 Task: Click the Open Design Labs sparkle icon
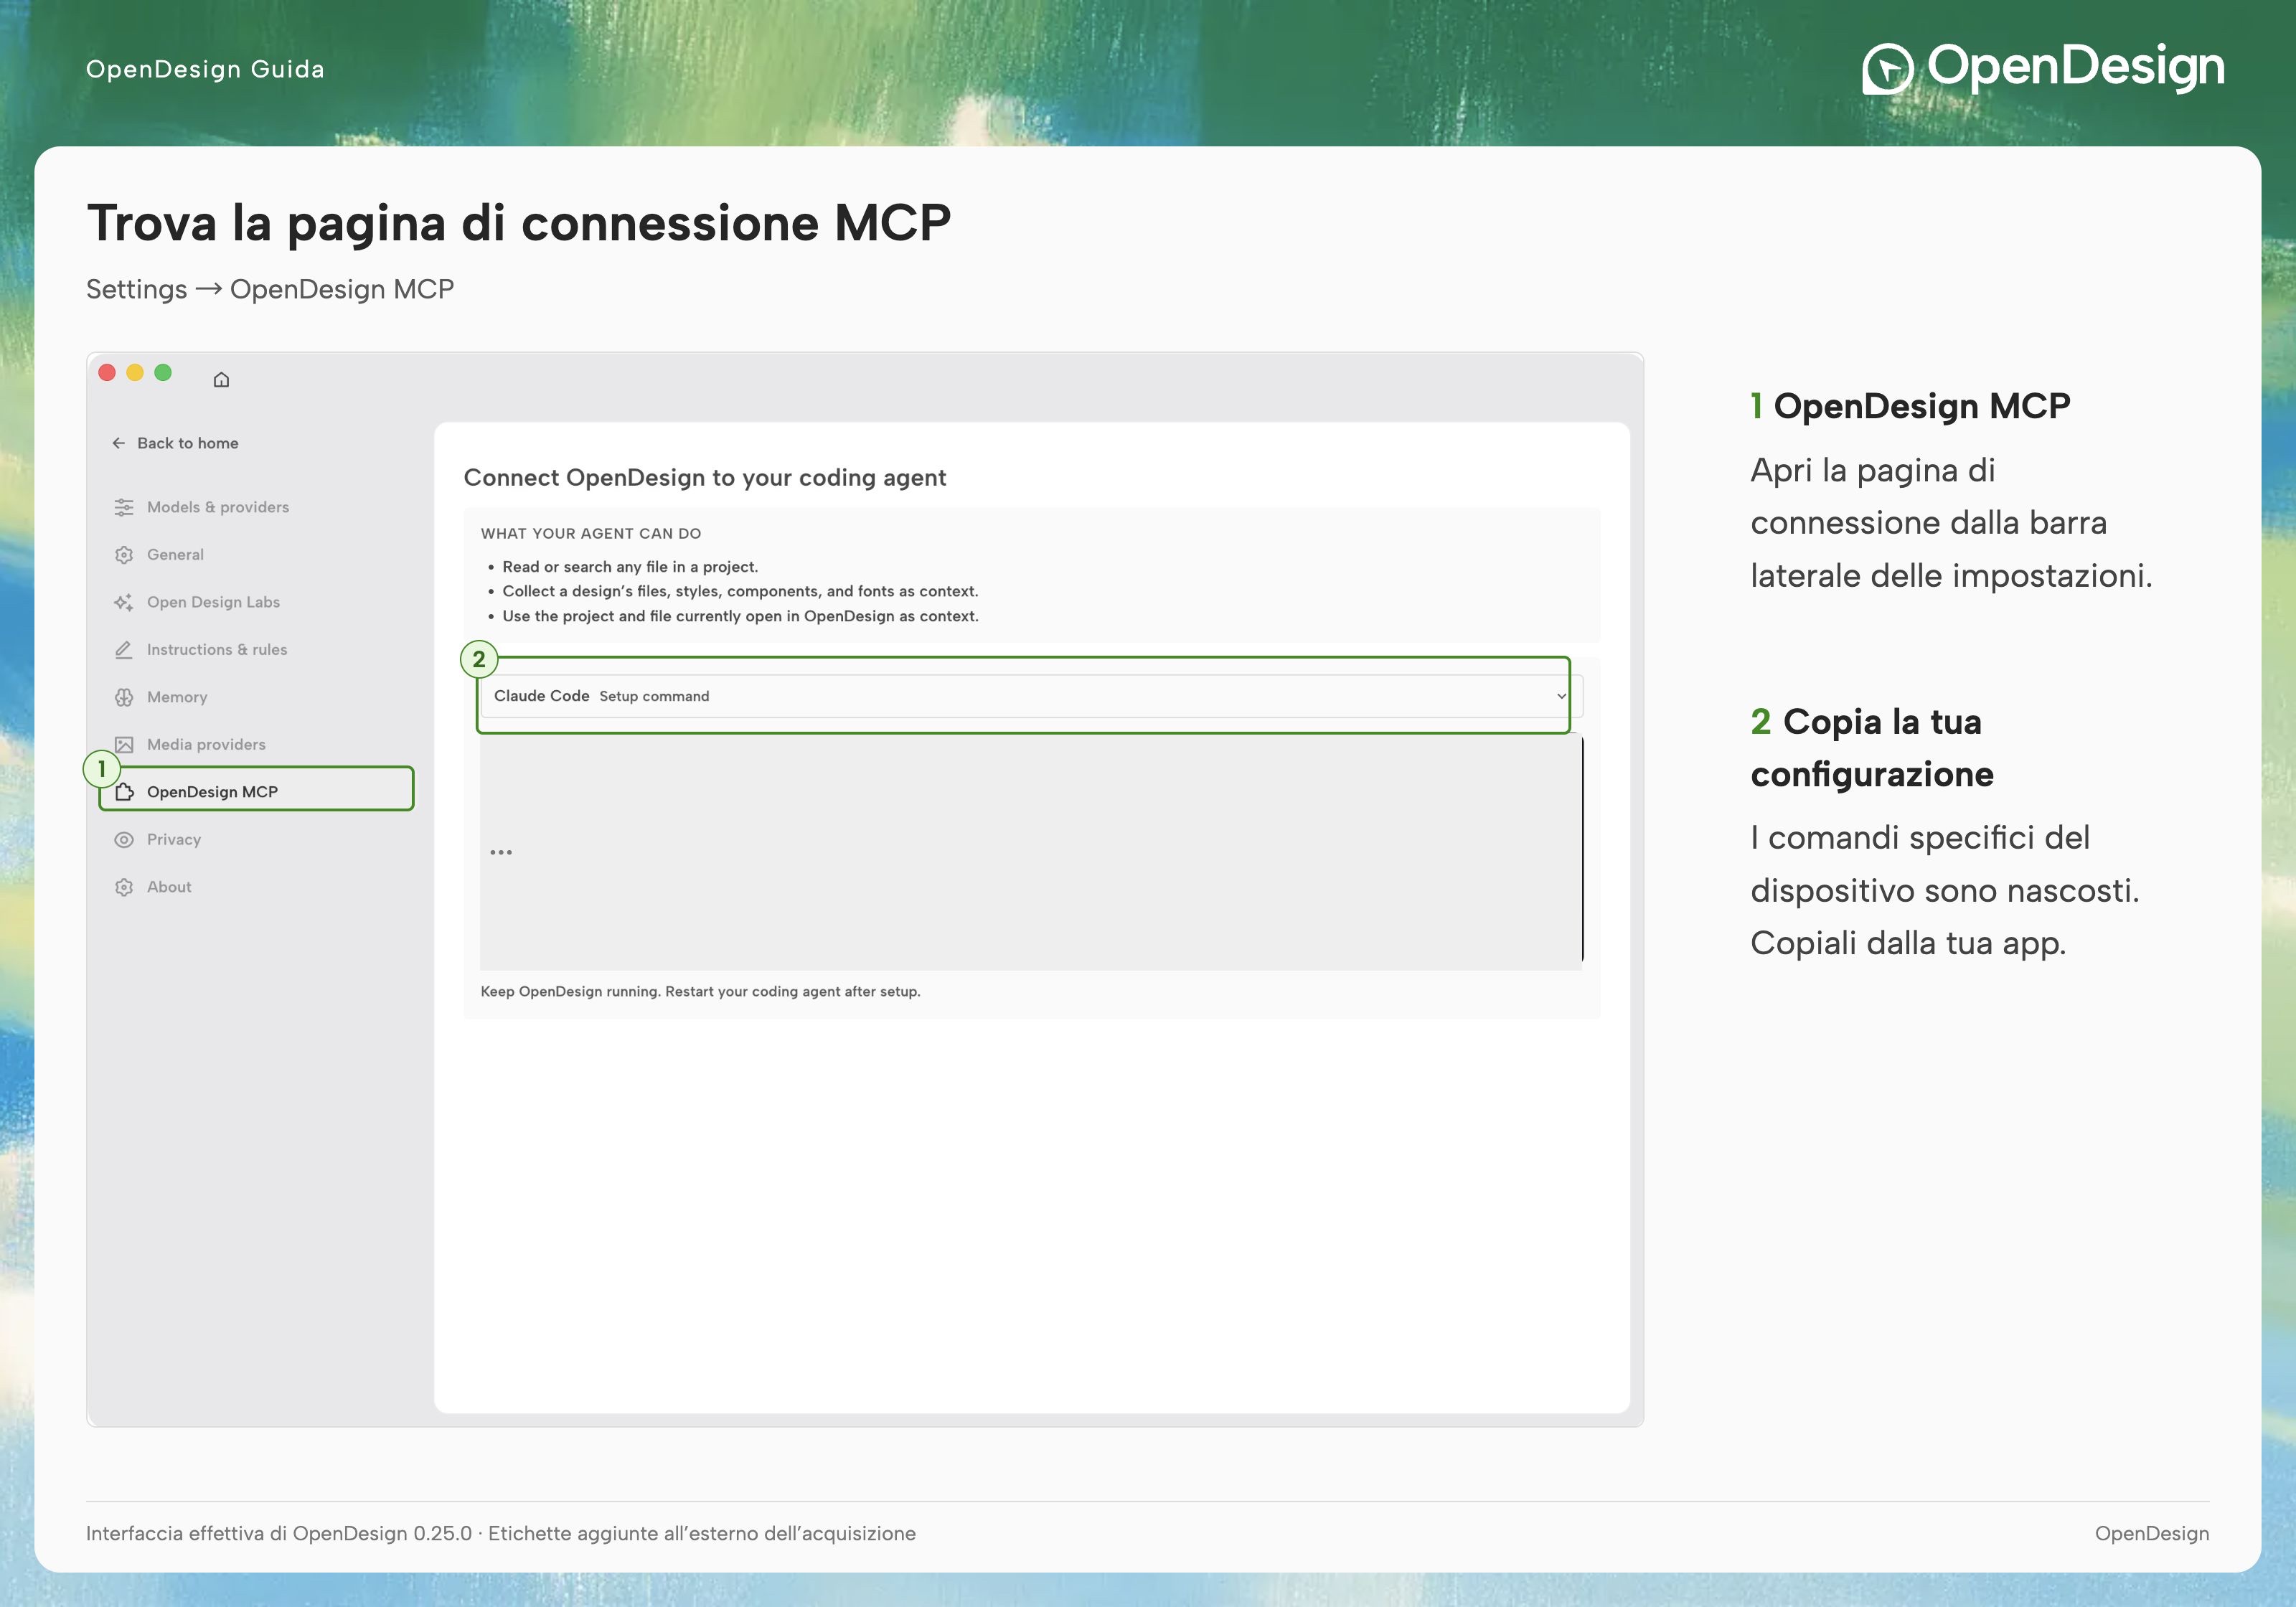point(124,602)
